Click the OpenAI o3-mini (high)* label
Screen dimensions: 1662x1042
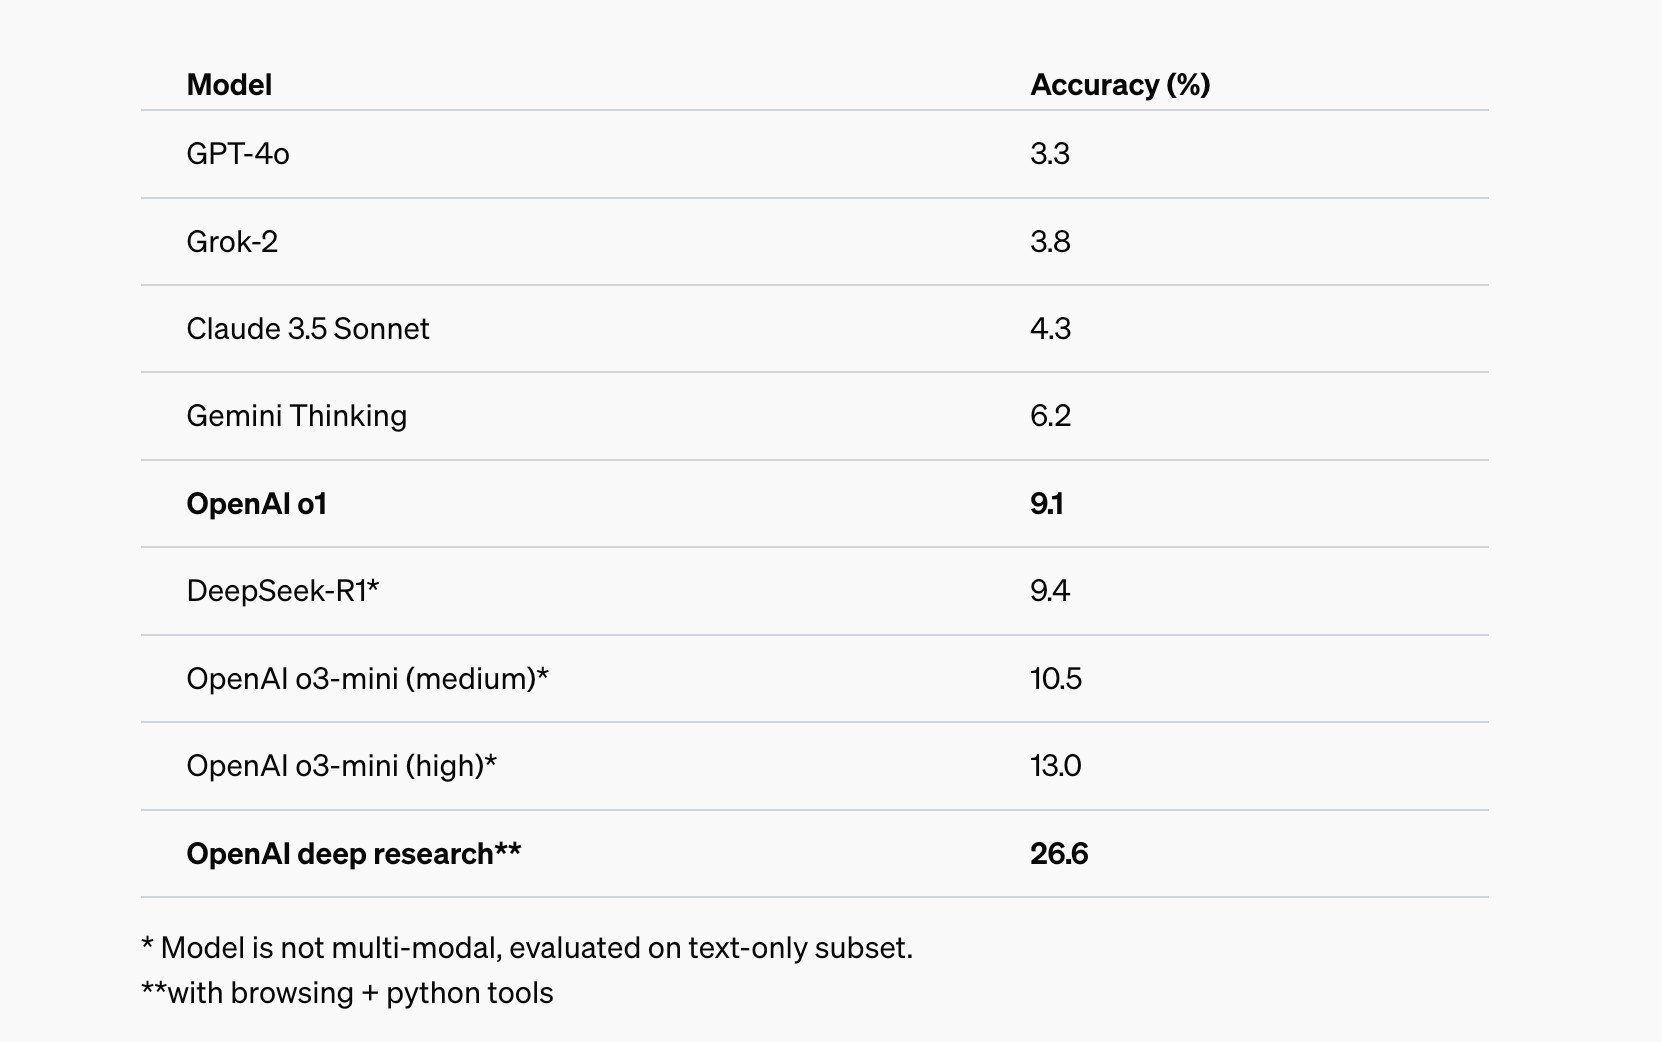[x=342, y=766]
